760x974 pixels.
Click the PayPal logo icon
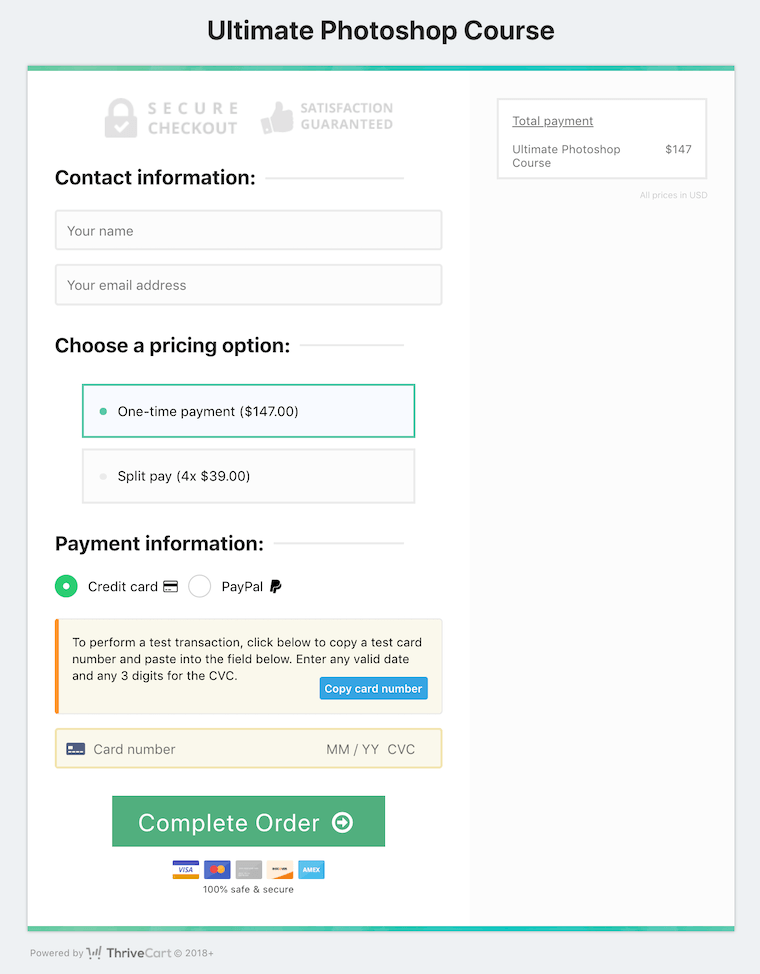click(275, 586)
